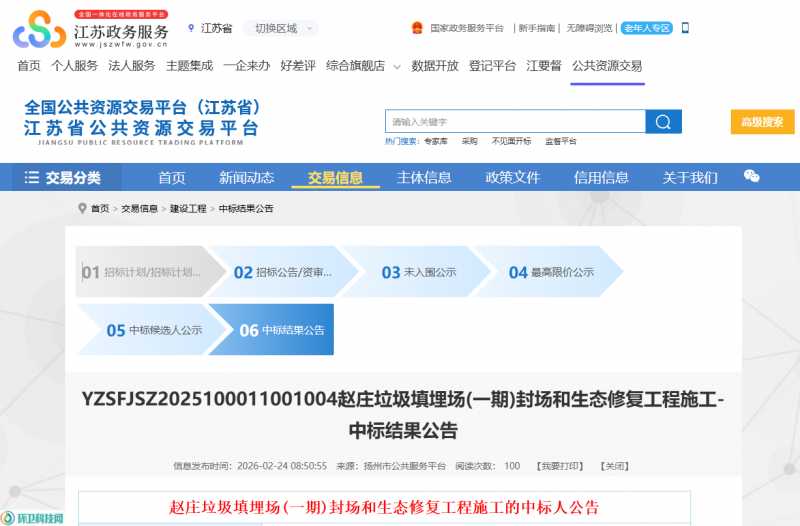Select step 05 中标候选人公示
The width and height of the screenshot is (800, 526).
(x=154, y=330)
